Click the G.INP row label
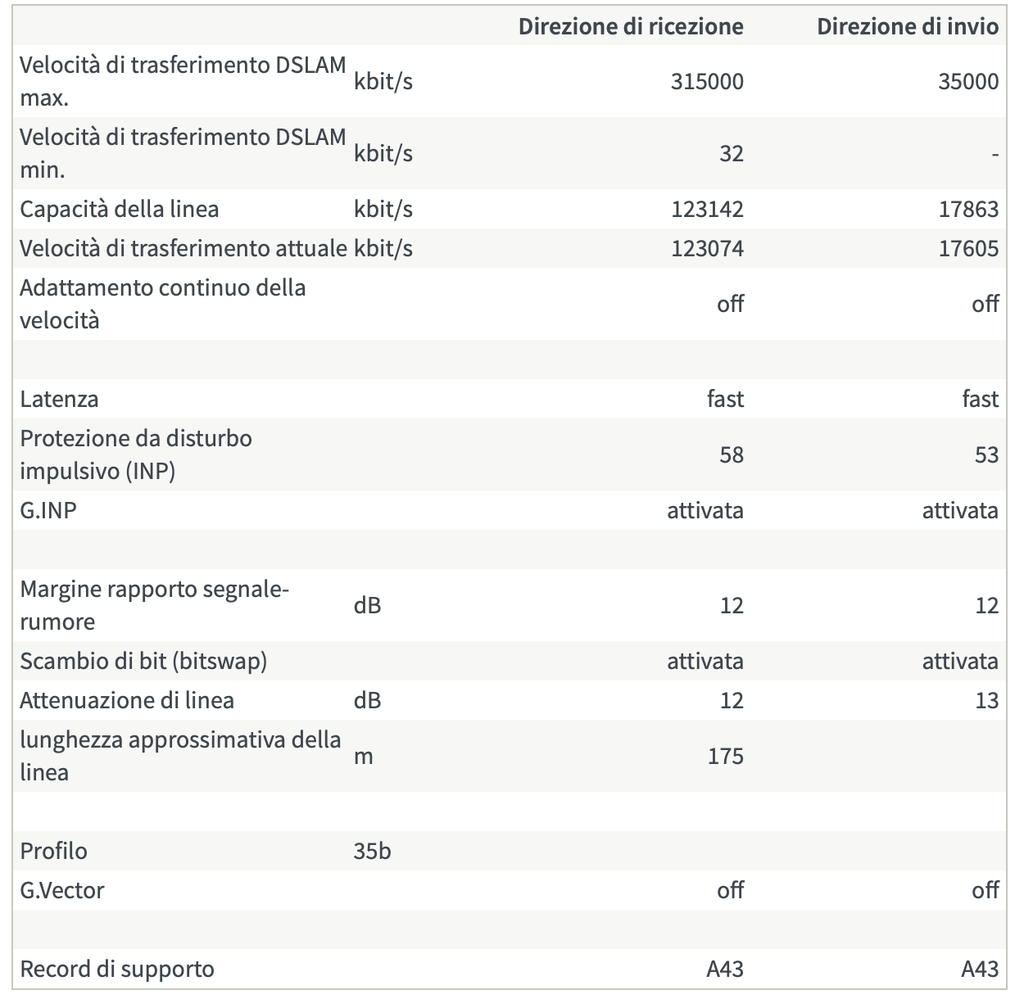The height and width of the screenshot is (1008, 1024). click(48, 510)
